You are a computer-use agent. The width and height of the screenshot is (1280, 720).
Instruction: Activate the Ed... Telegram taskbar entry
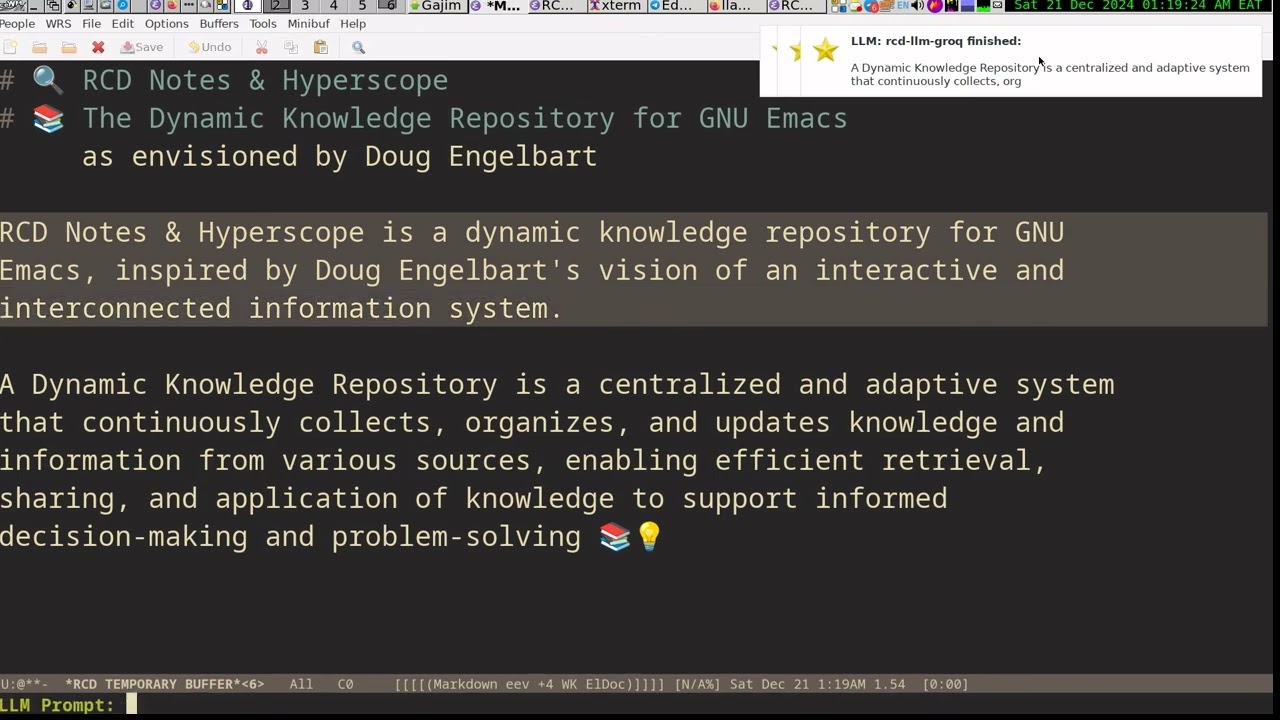(676, 6)
